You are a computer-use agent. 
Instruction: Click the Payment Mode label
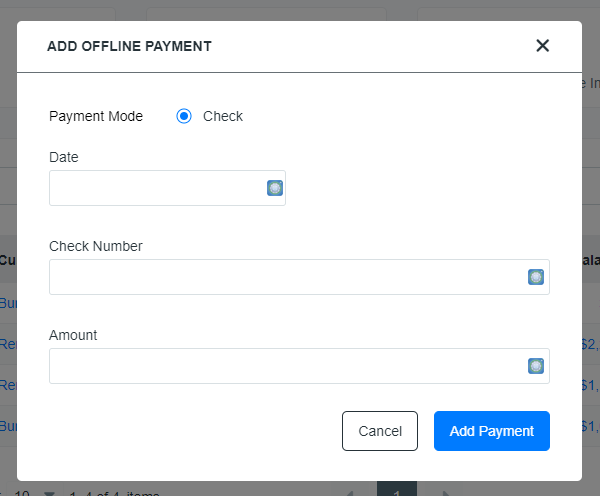pyautogui.click(x=96, y=116)
